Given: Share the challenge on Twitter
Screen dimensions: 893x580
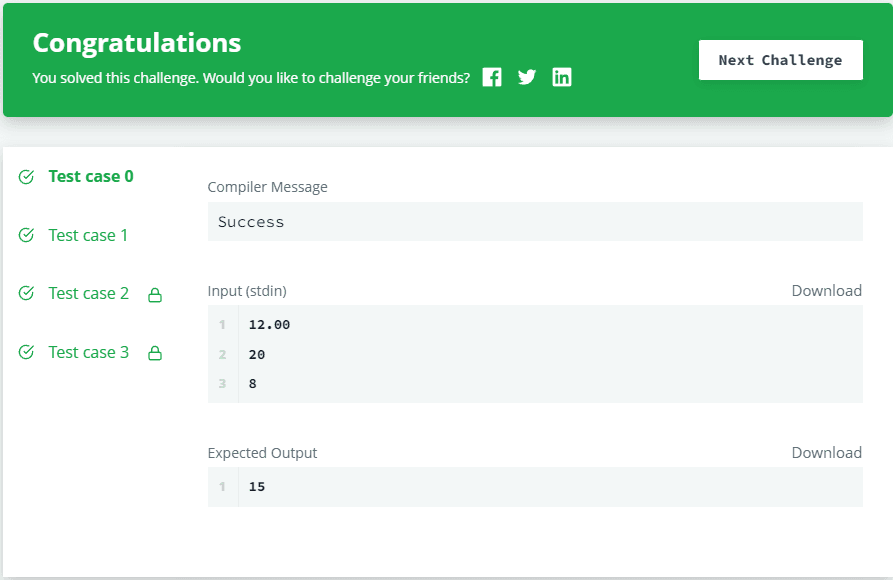Looking at the screenshot, I should [527, 77].
